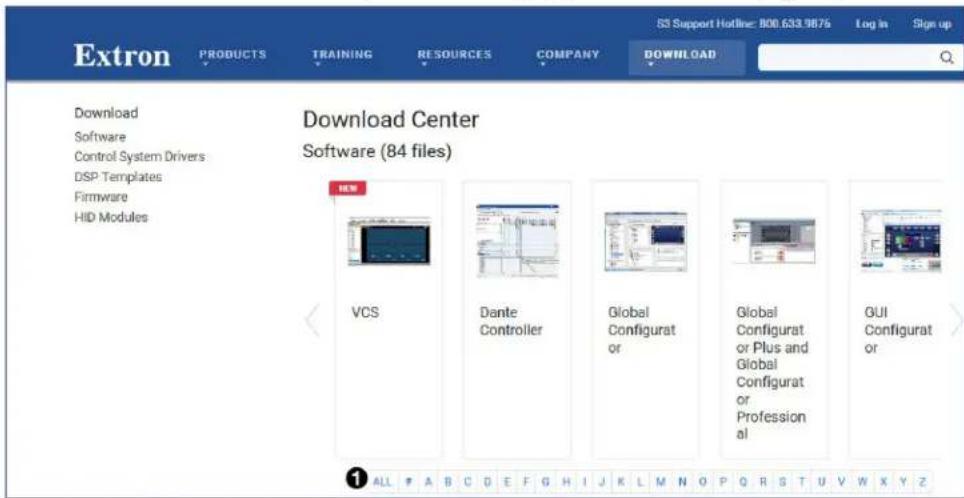Click the Download sidebar heading

pos(106,113)
